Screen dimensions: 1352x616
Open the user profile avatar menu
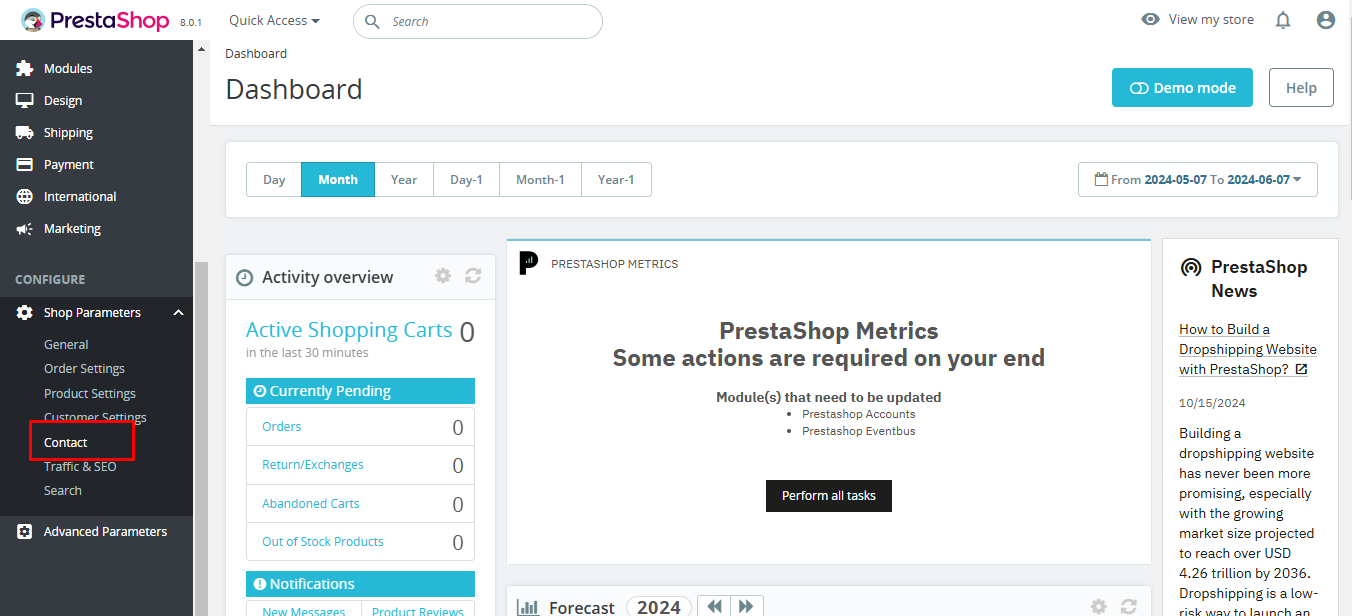pos(1326,20)
